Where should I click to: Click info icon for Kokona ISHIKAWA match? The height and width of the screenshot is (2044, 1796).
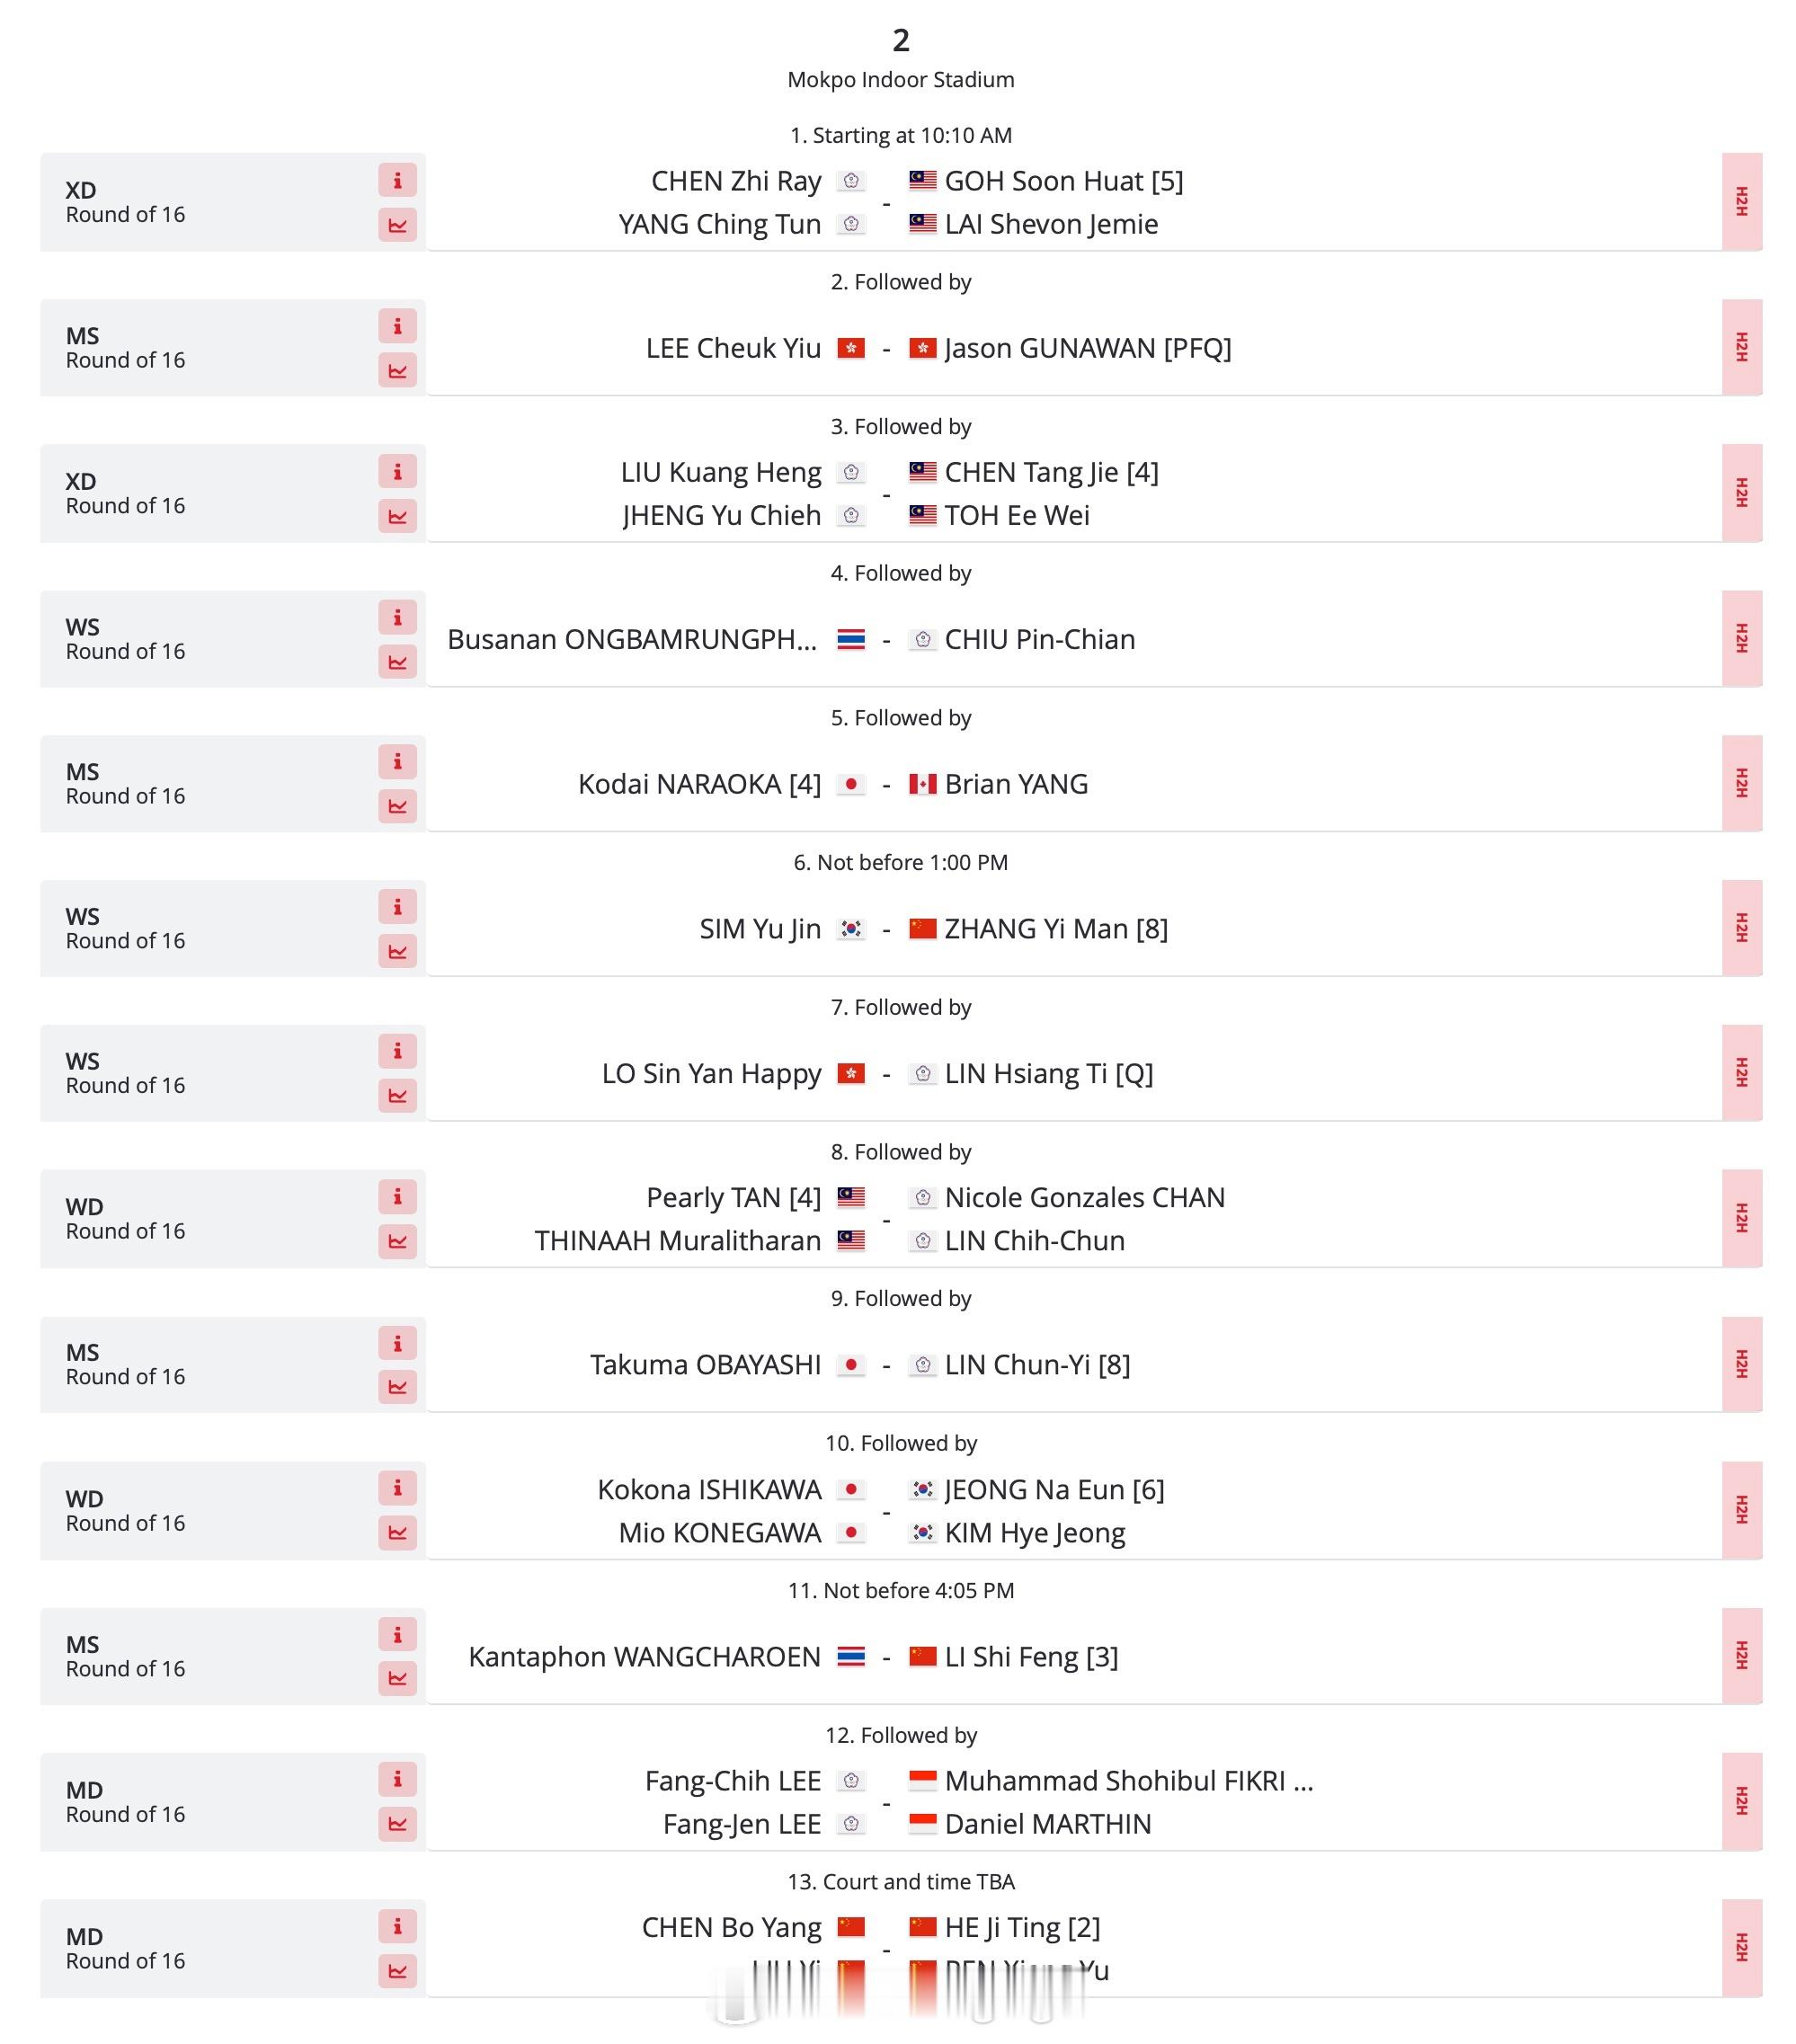click(397, 1488)
